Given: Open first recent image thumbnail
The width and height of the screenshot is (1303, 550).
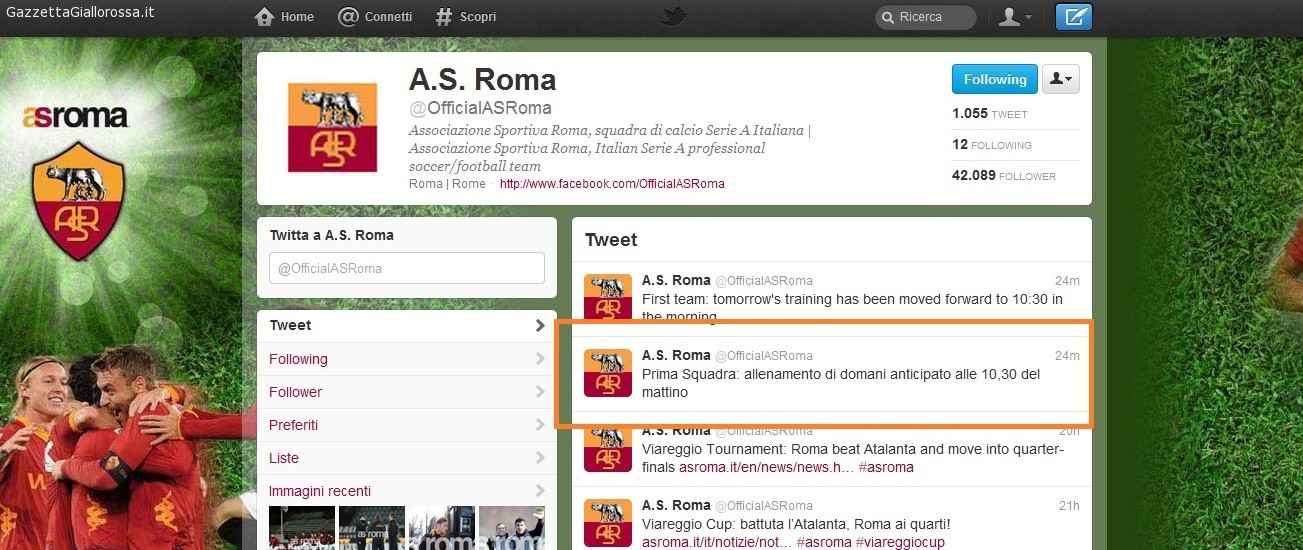Looking at the screenshot, I should 301,528.
